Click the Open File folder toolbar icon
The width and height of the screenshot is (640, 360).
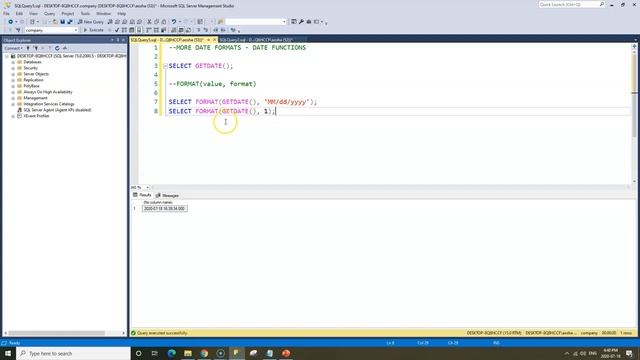pos(55,22)
